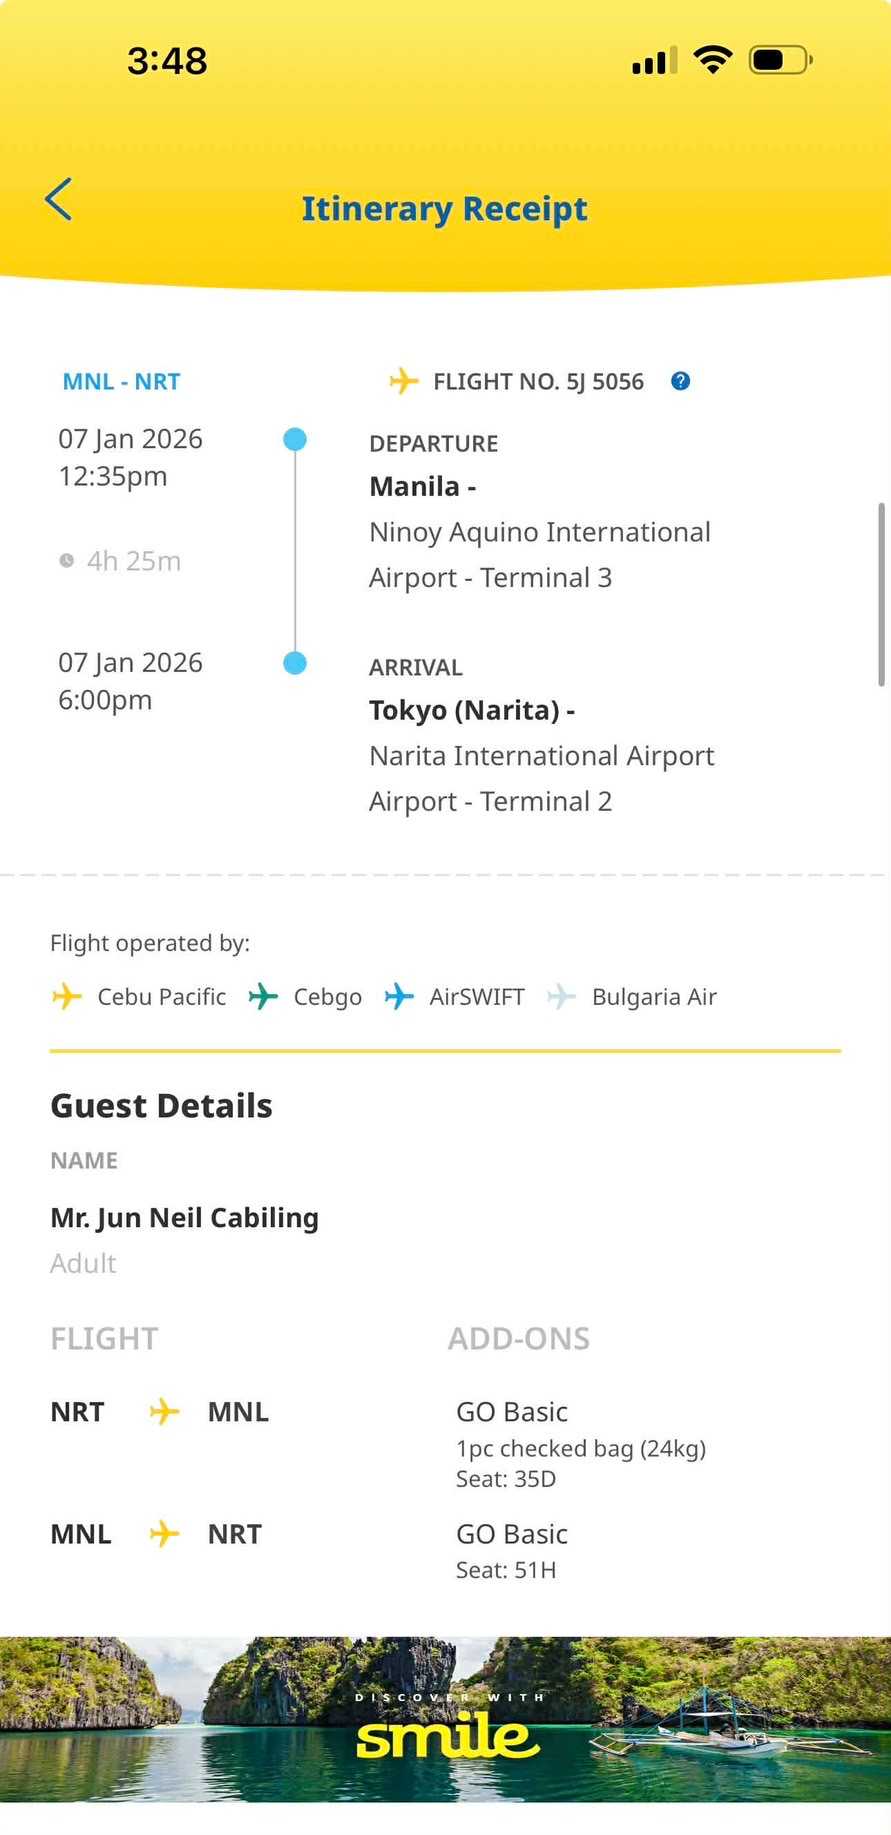Tap the Cebu Pacific yellow plane icon
Viewport: 891px width, 1835px height.
[66, 996]
